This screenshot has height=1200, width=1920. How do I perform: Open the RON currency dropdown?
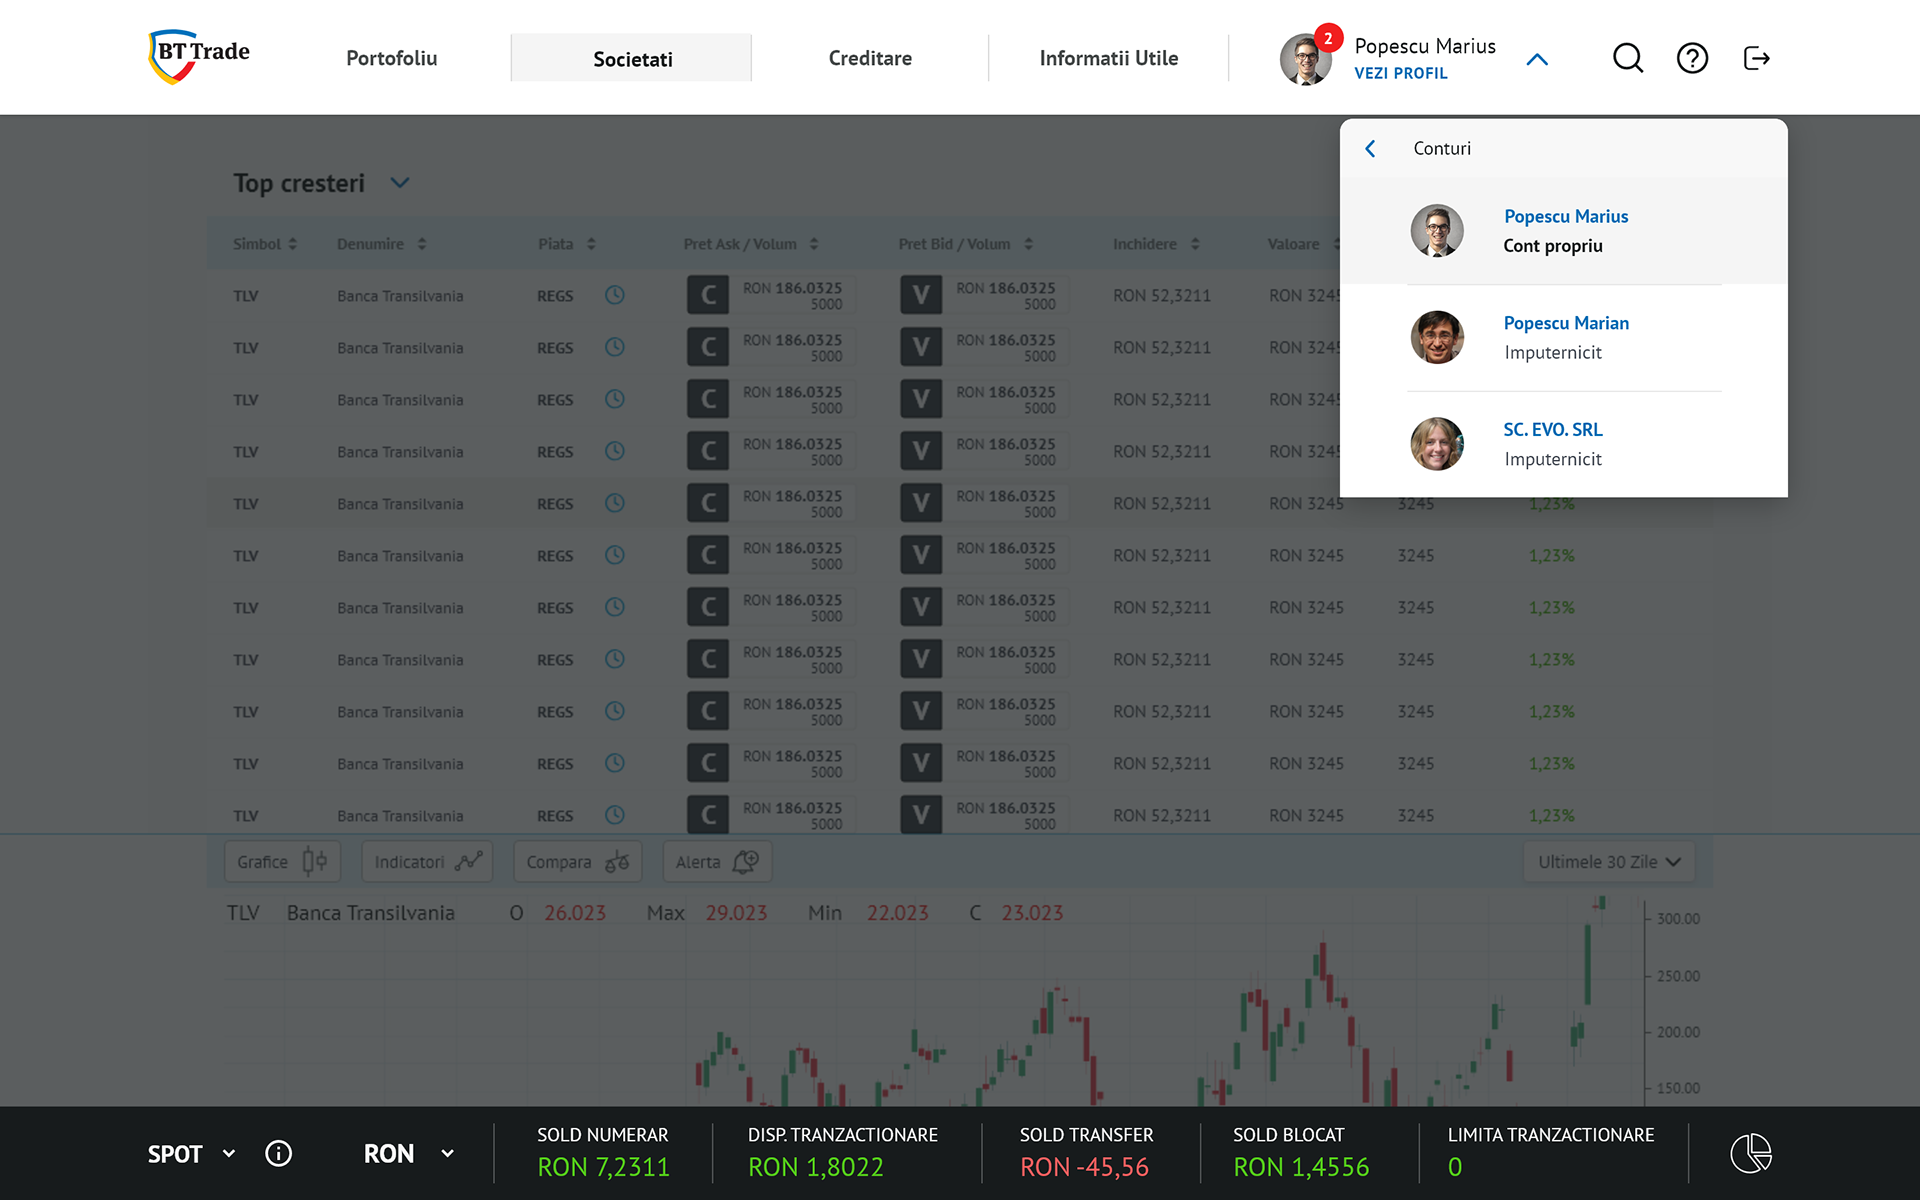409,1154
